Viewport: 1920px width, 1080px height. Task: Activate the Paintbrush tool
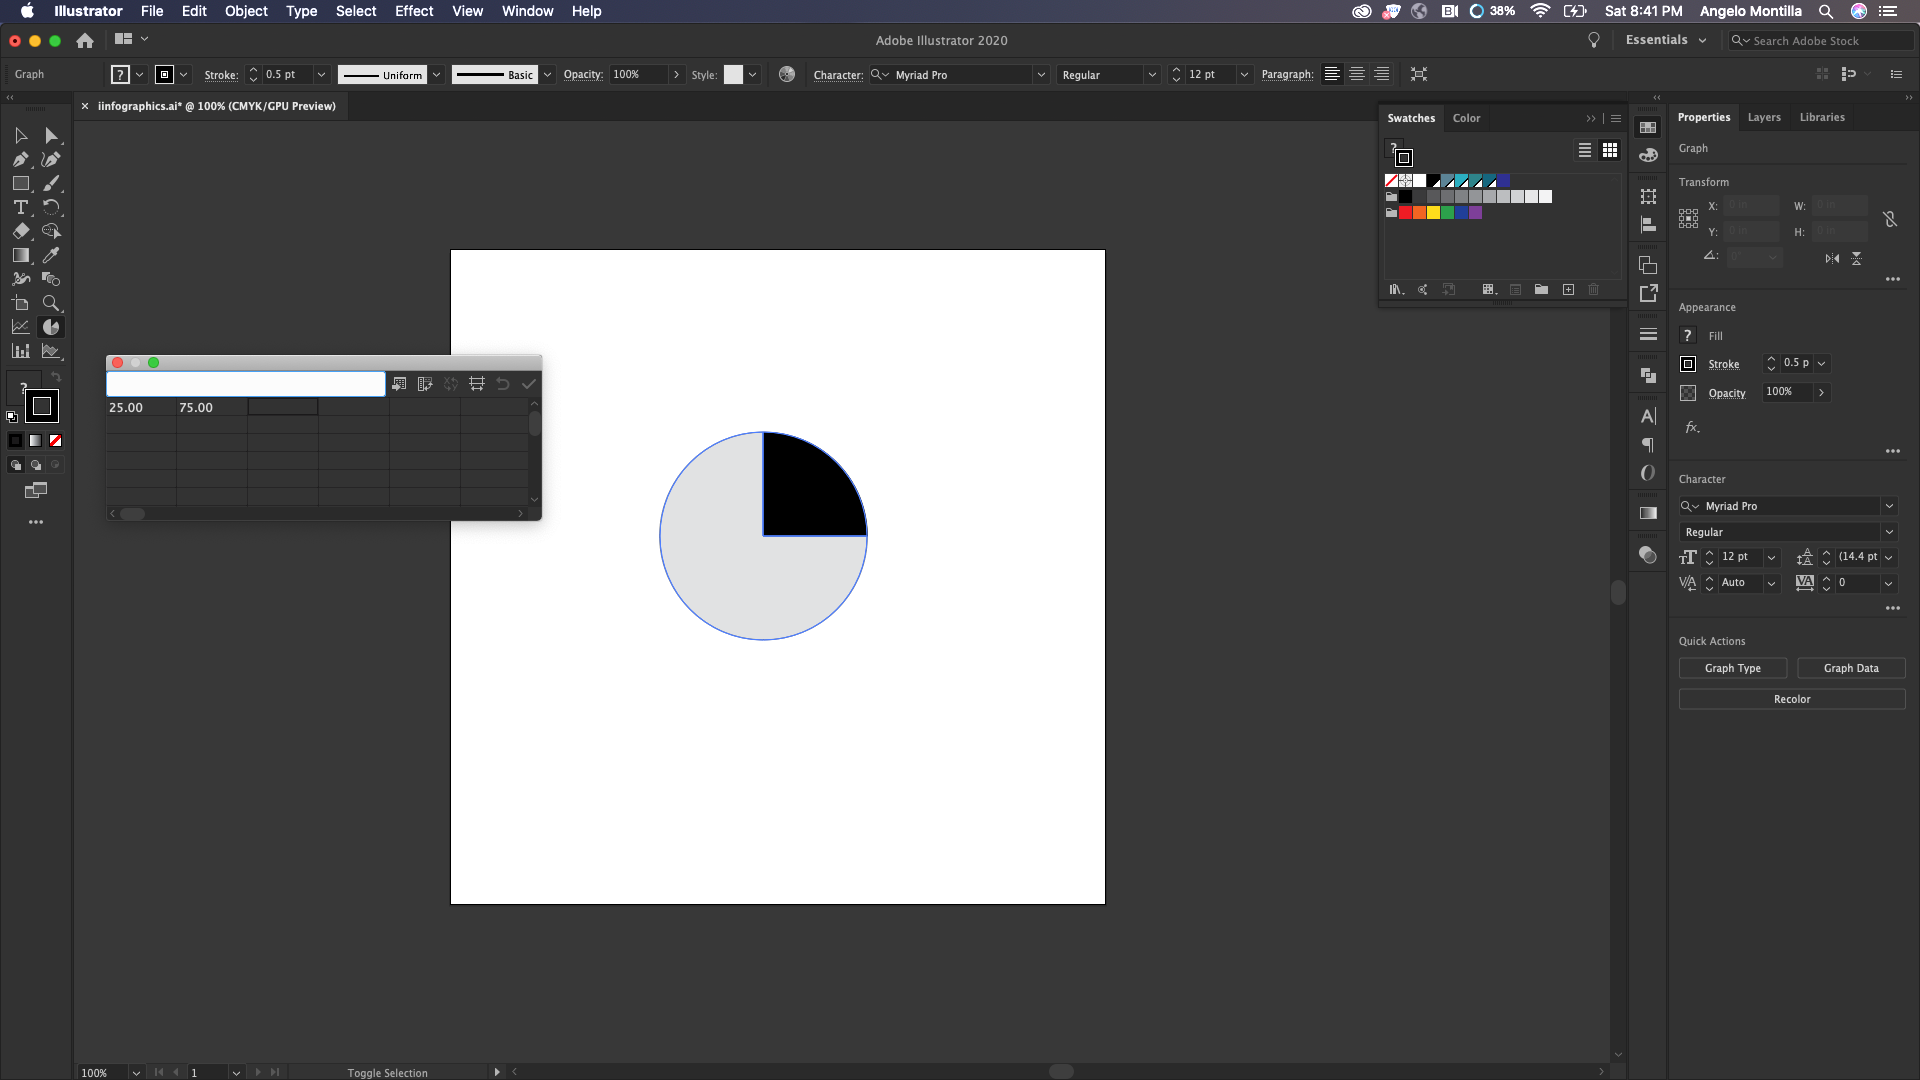51,183
